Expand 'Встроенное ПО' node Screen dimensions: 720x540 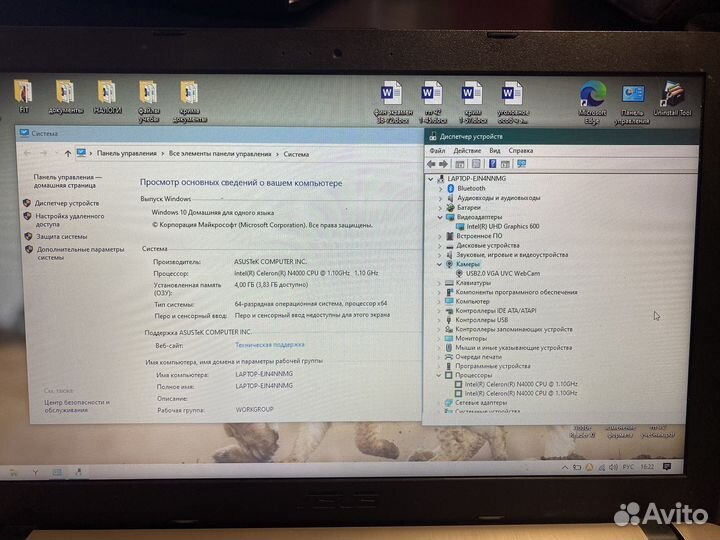[x=440, y=236]
